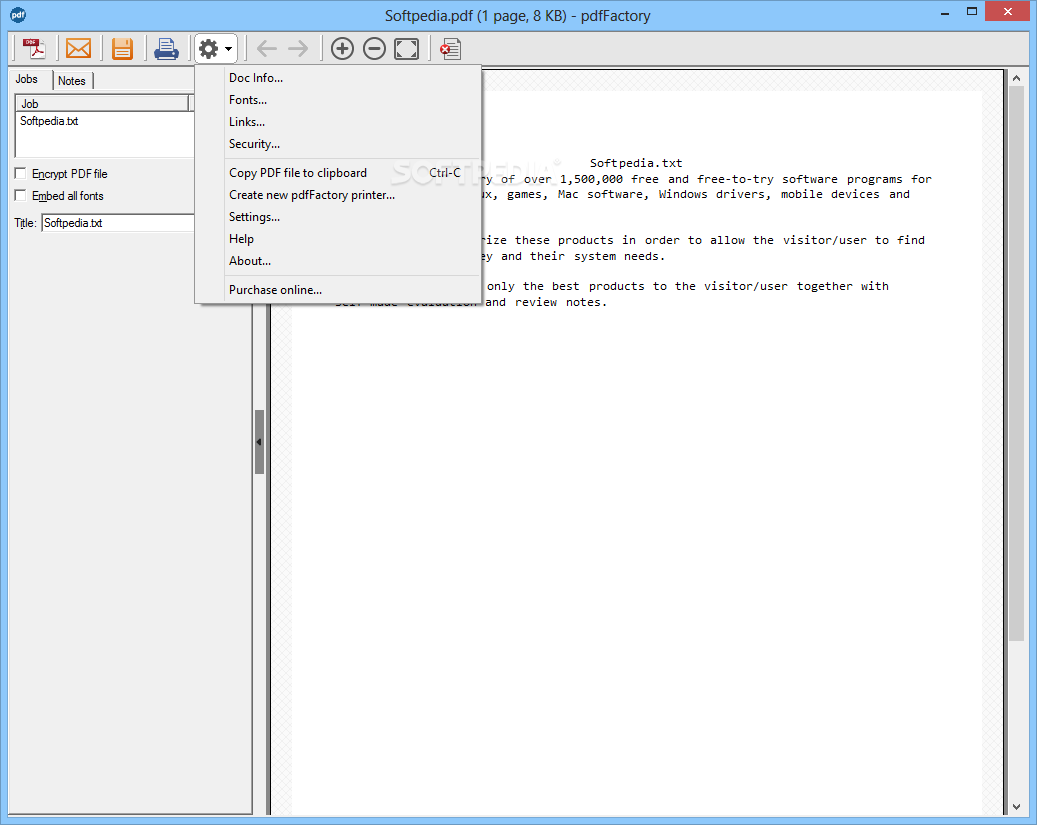Click the vertical scrollbar thumb of the preview
The image size is (1037, 825).
click(x=1016, y=363)
